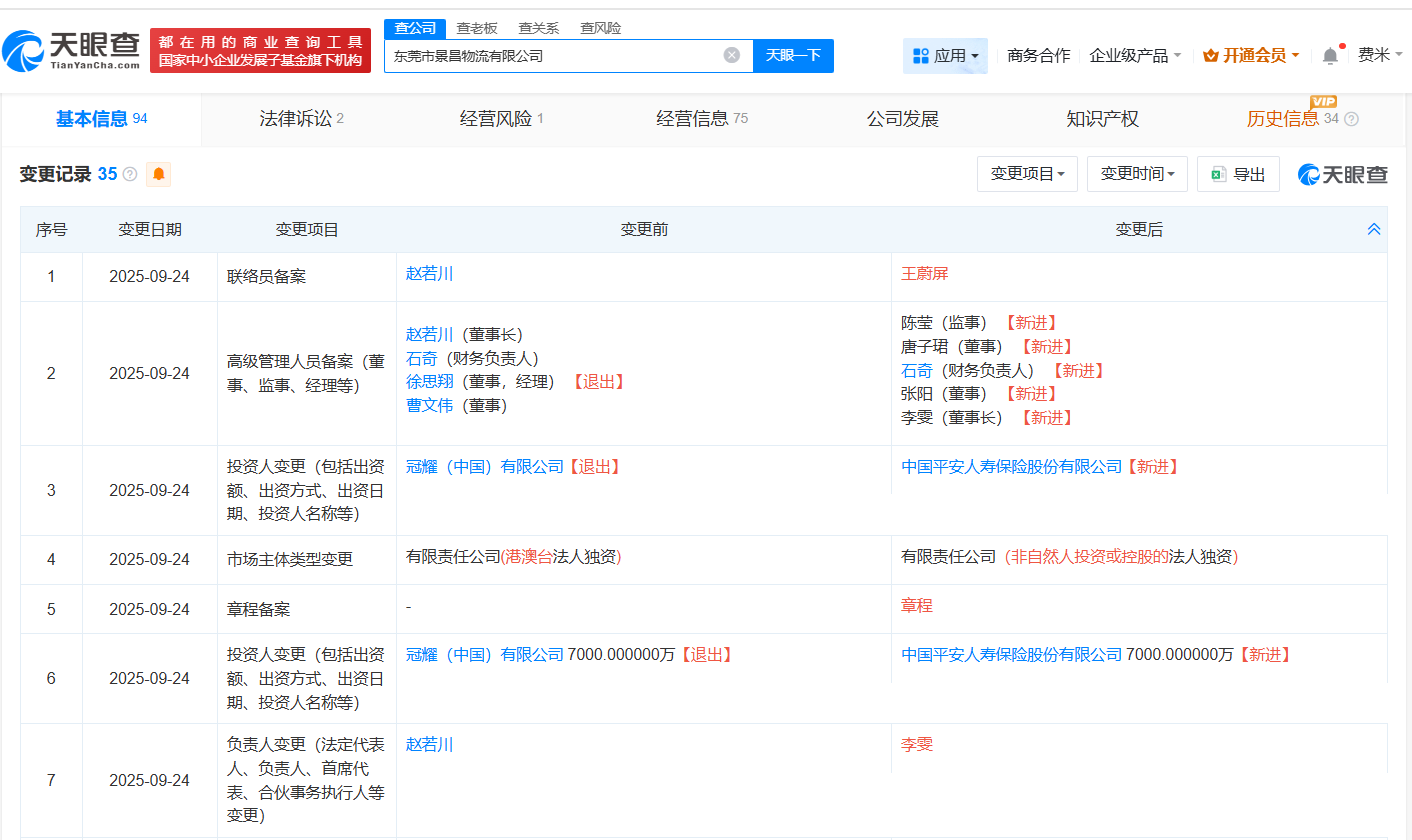Screen dimensions: 1412x840
Task: Click the question mark help icon beside 变更记录
Action: 129,174
